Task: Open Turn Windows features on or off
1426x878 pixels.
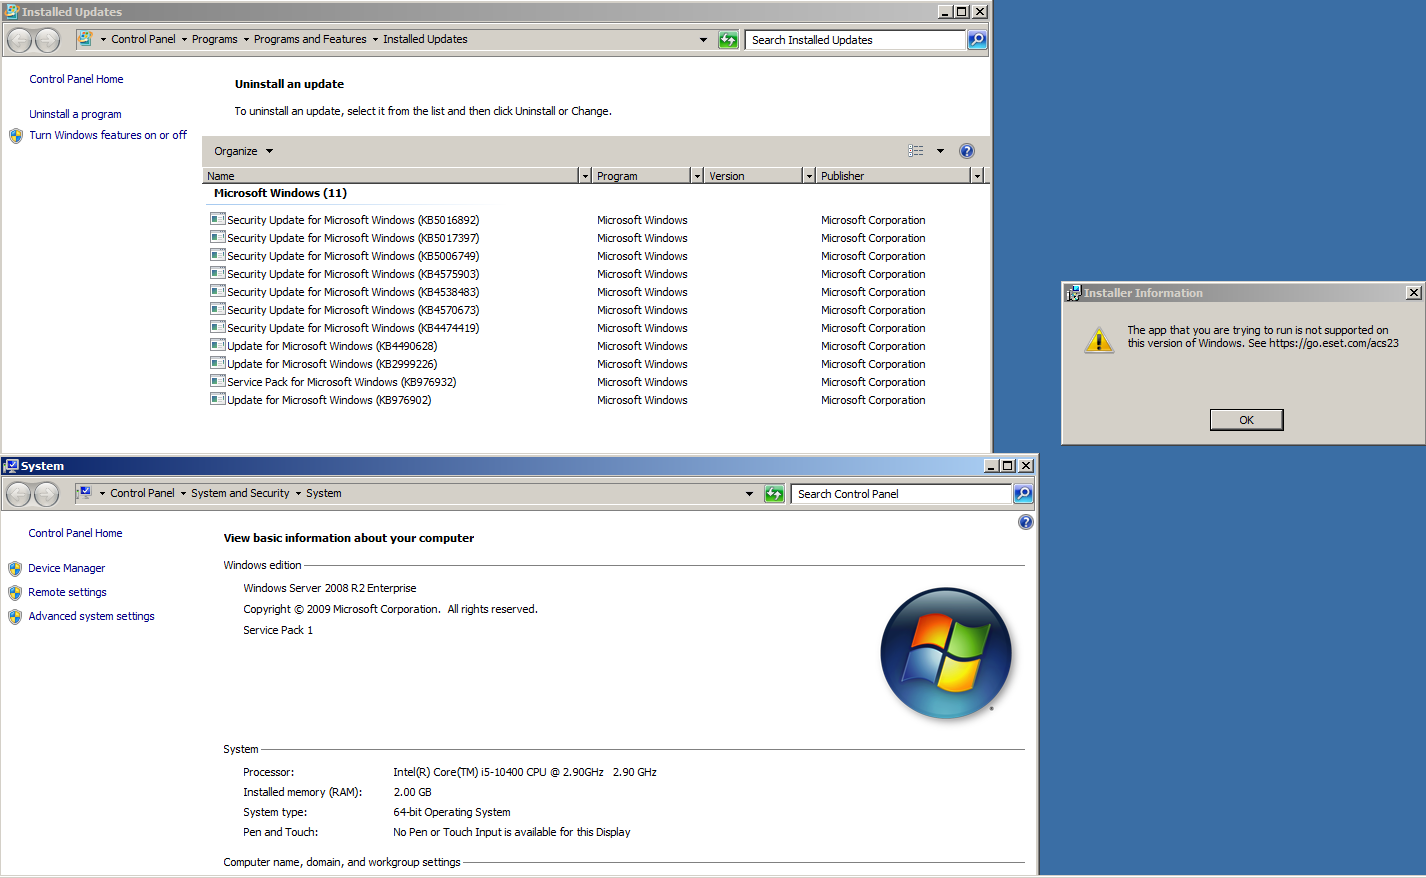Action: point(108,136)
